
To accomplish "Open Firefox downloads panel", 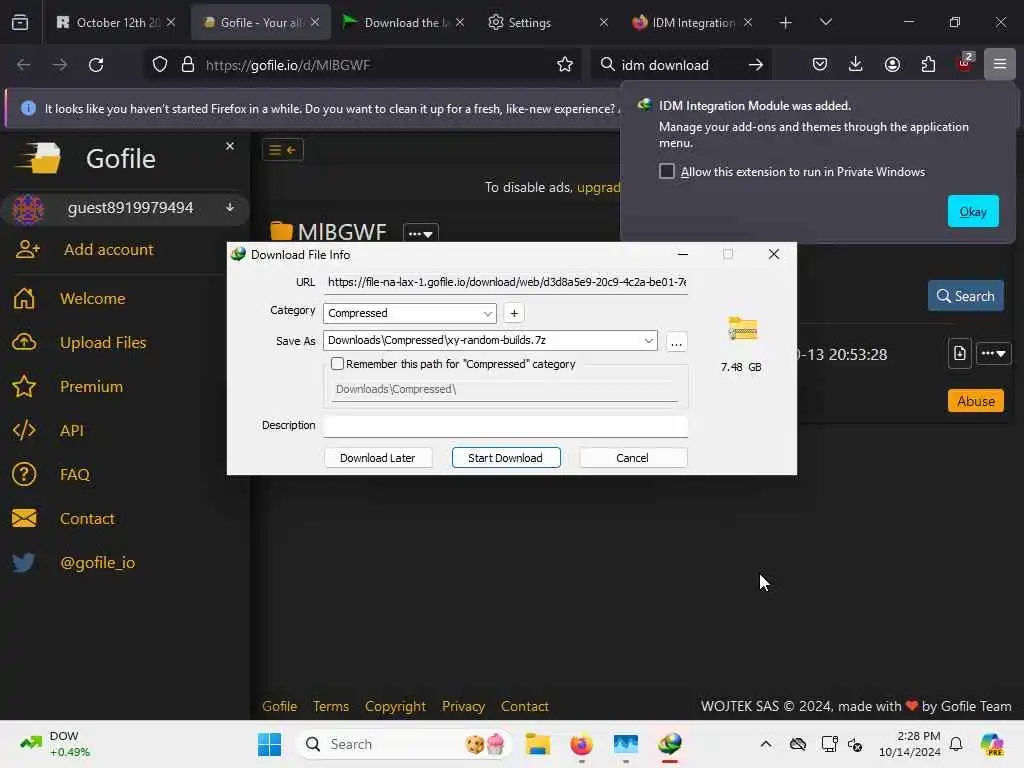I will tap(856, 64).
